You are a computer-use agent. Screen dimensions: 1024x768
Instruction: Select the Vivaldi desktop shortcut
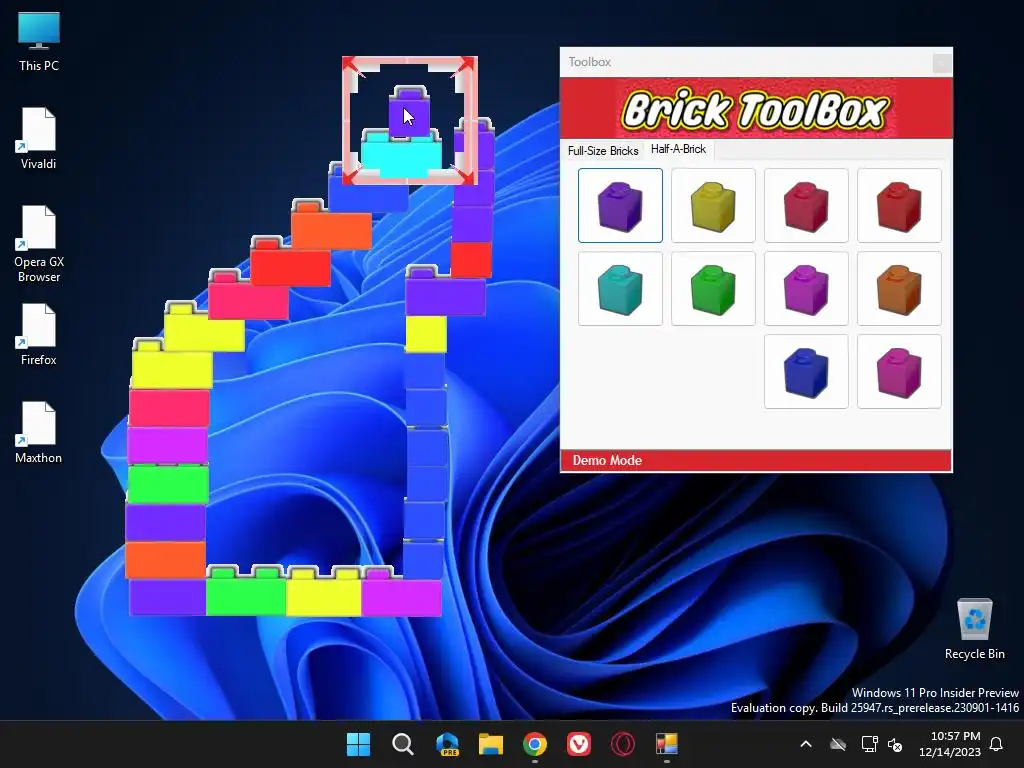point(39,138)
